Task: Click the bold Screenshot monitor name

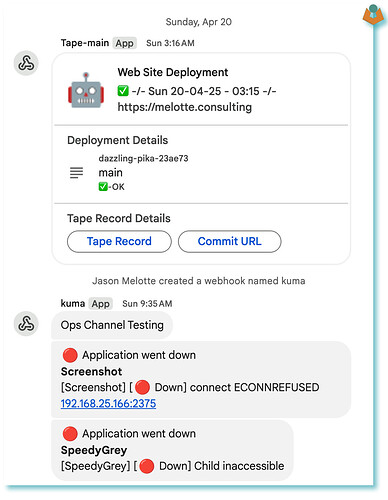Action: (x=91, y=372)
